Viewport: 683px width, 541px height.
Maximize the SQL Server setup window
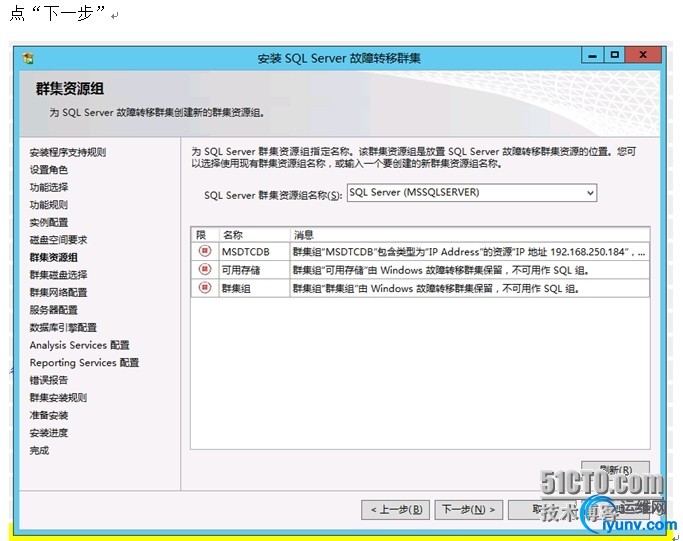coord(615,55)
